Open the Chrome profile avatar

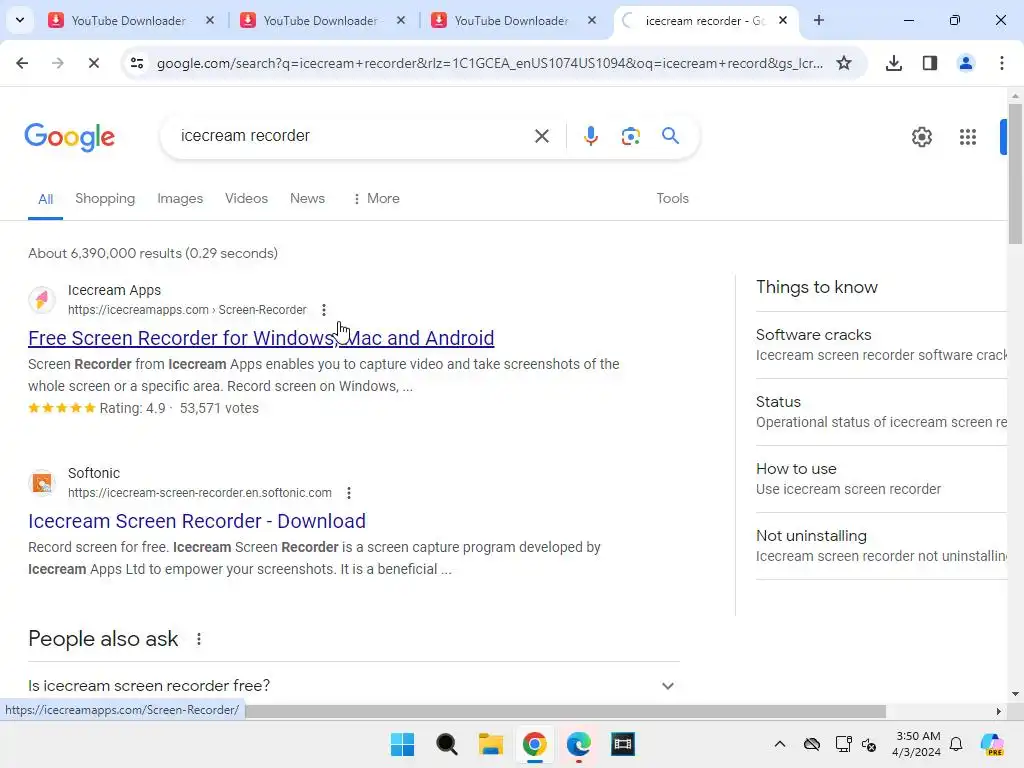point(966,63)
